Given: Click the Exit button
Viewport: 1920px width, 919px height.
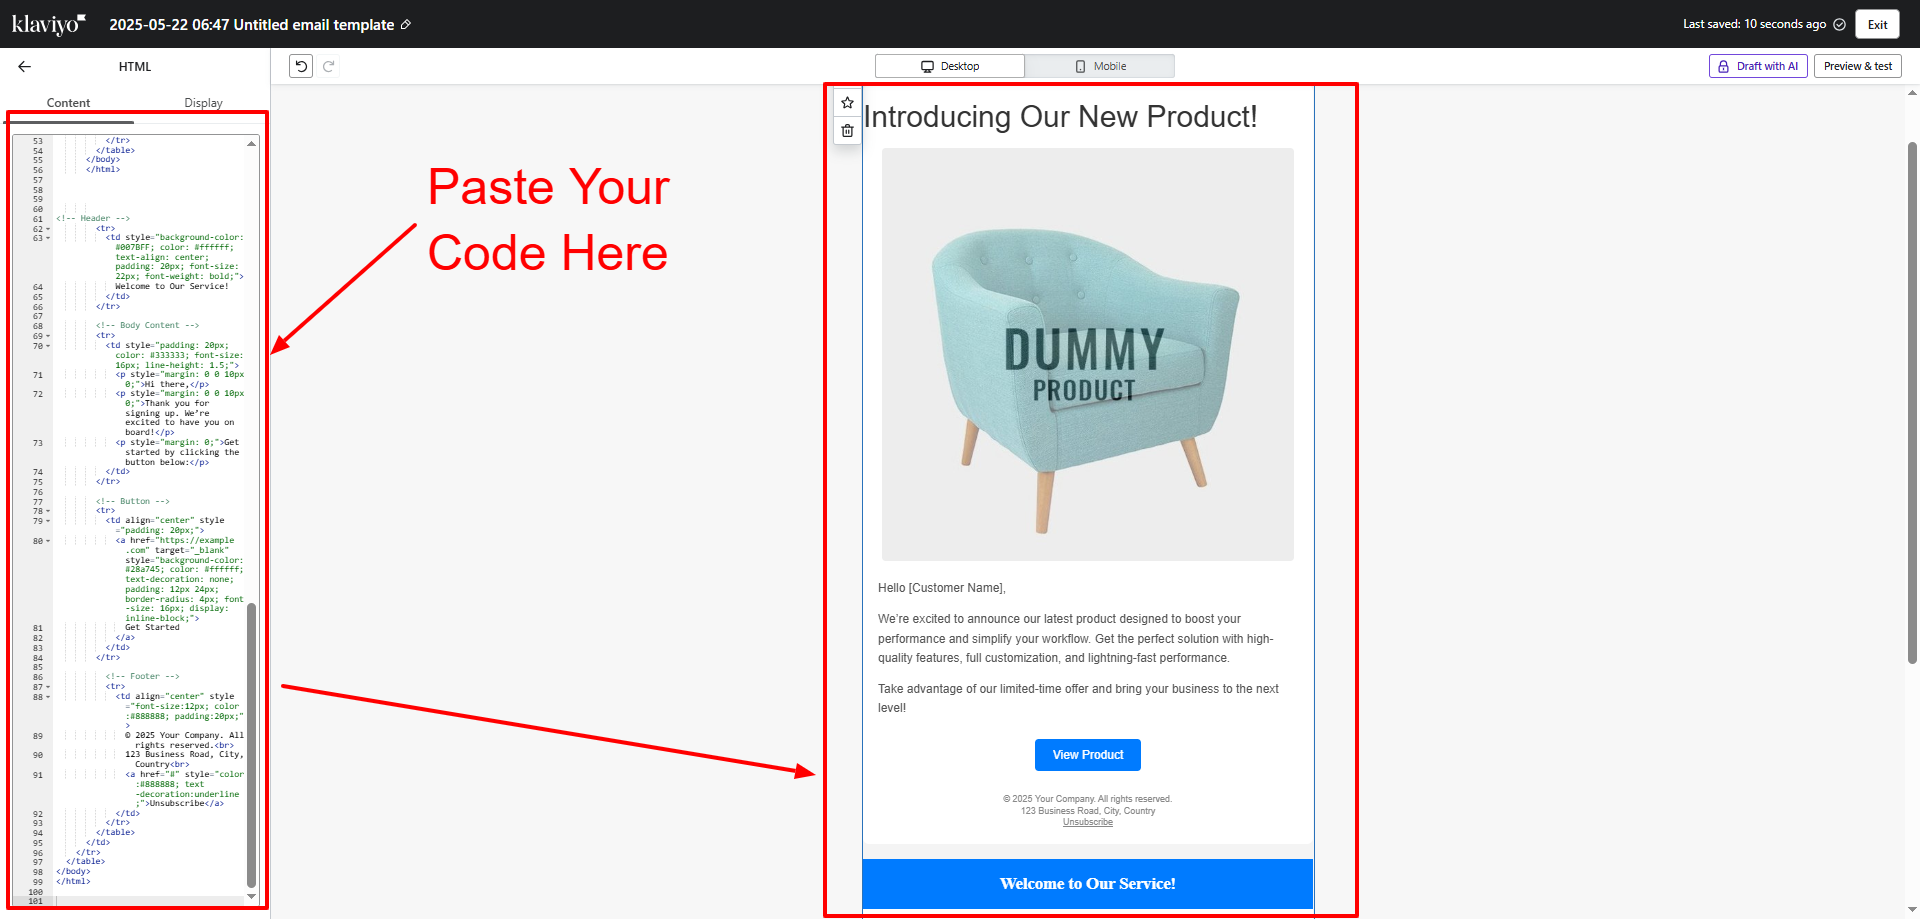Looking at the screenshot, I should tap(1878, 24).
